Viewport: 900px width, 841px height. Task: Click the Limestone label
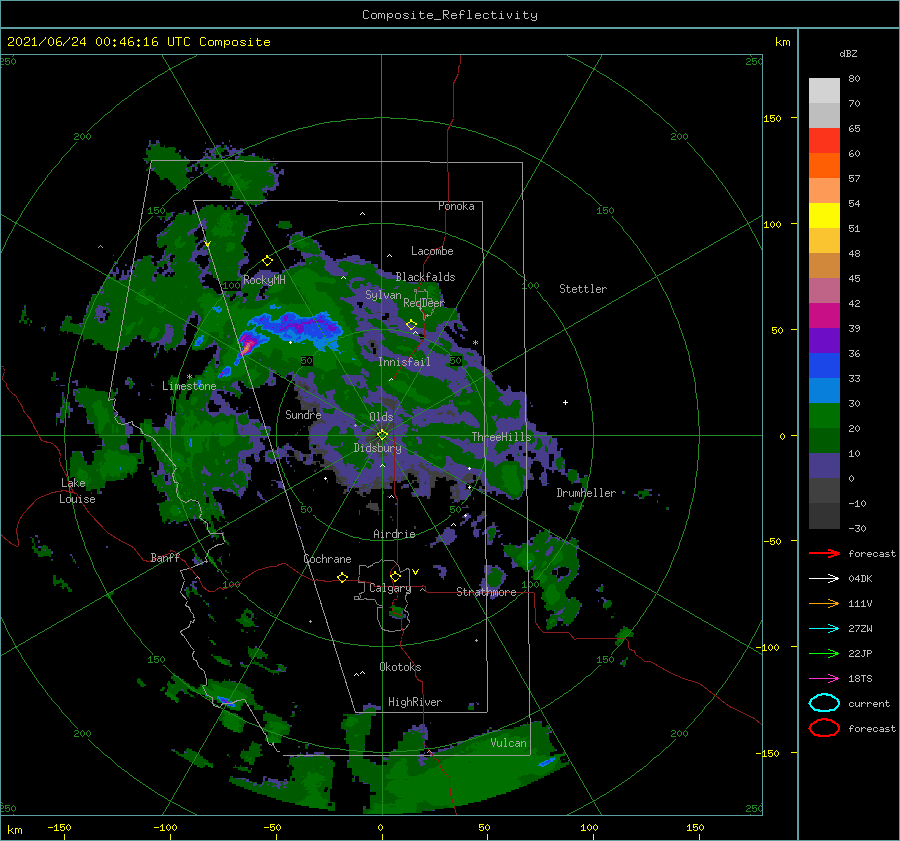(189, 386)
